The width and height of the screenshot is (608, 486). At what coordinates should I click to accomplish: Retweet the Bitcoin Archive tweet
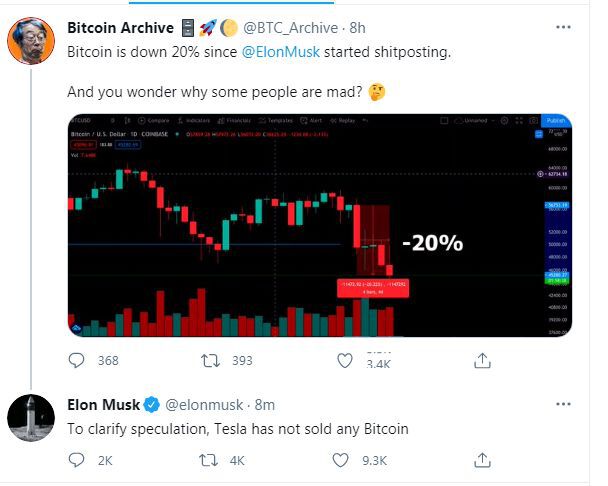point(211,361)
